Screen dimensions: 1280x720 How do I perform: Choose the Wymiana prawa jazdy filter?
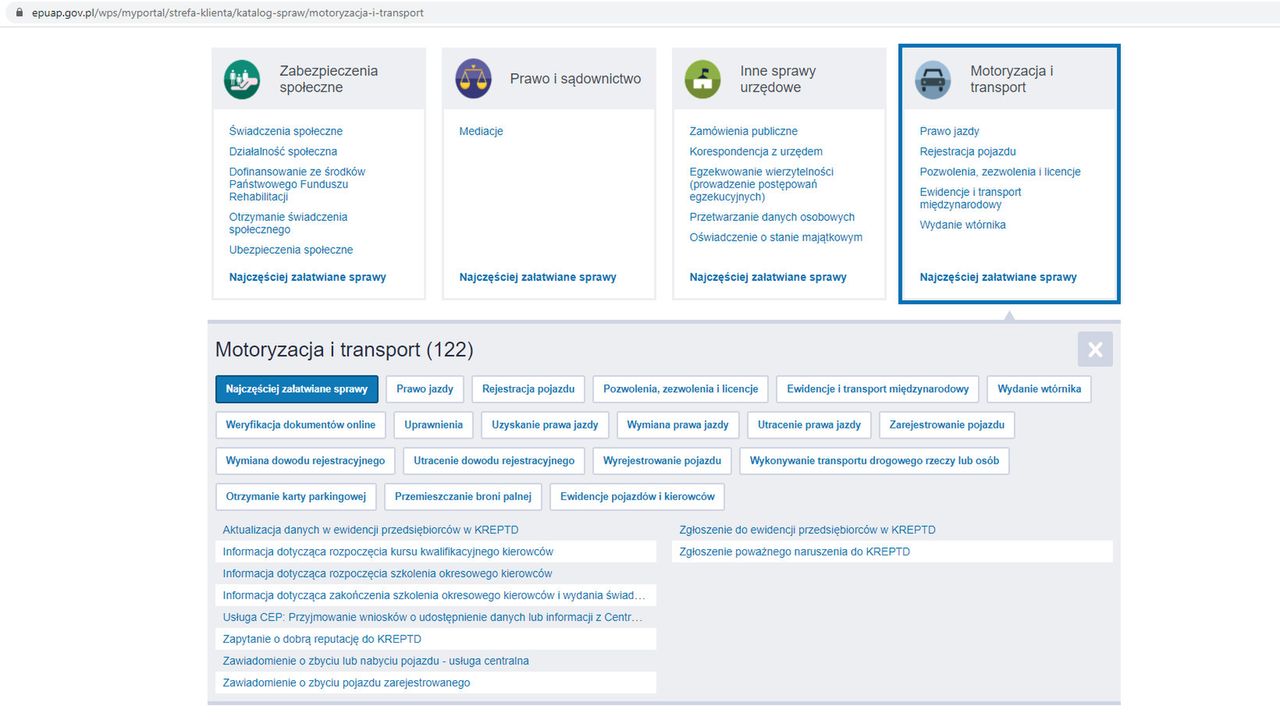678,425
